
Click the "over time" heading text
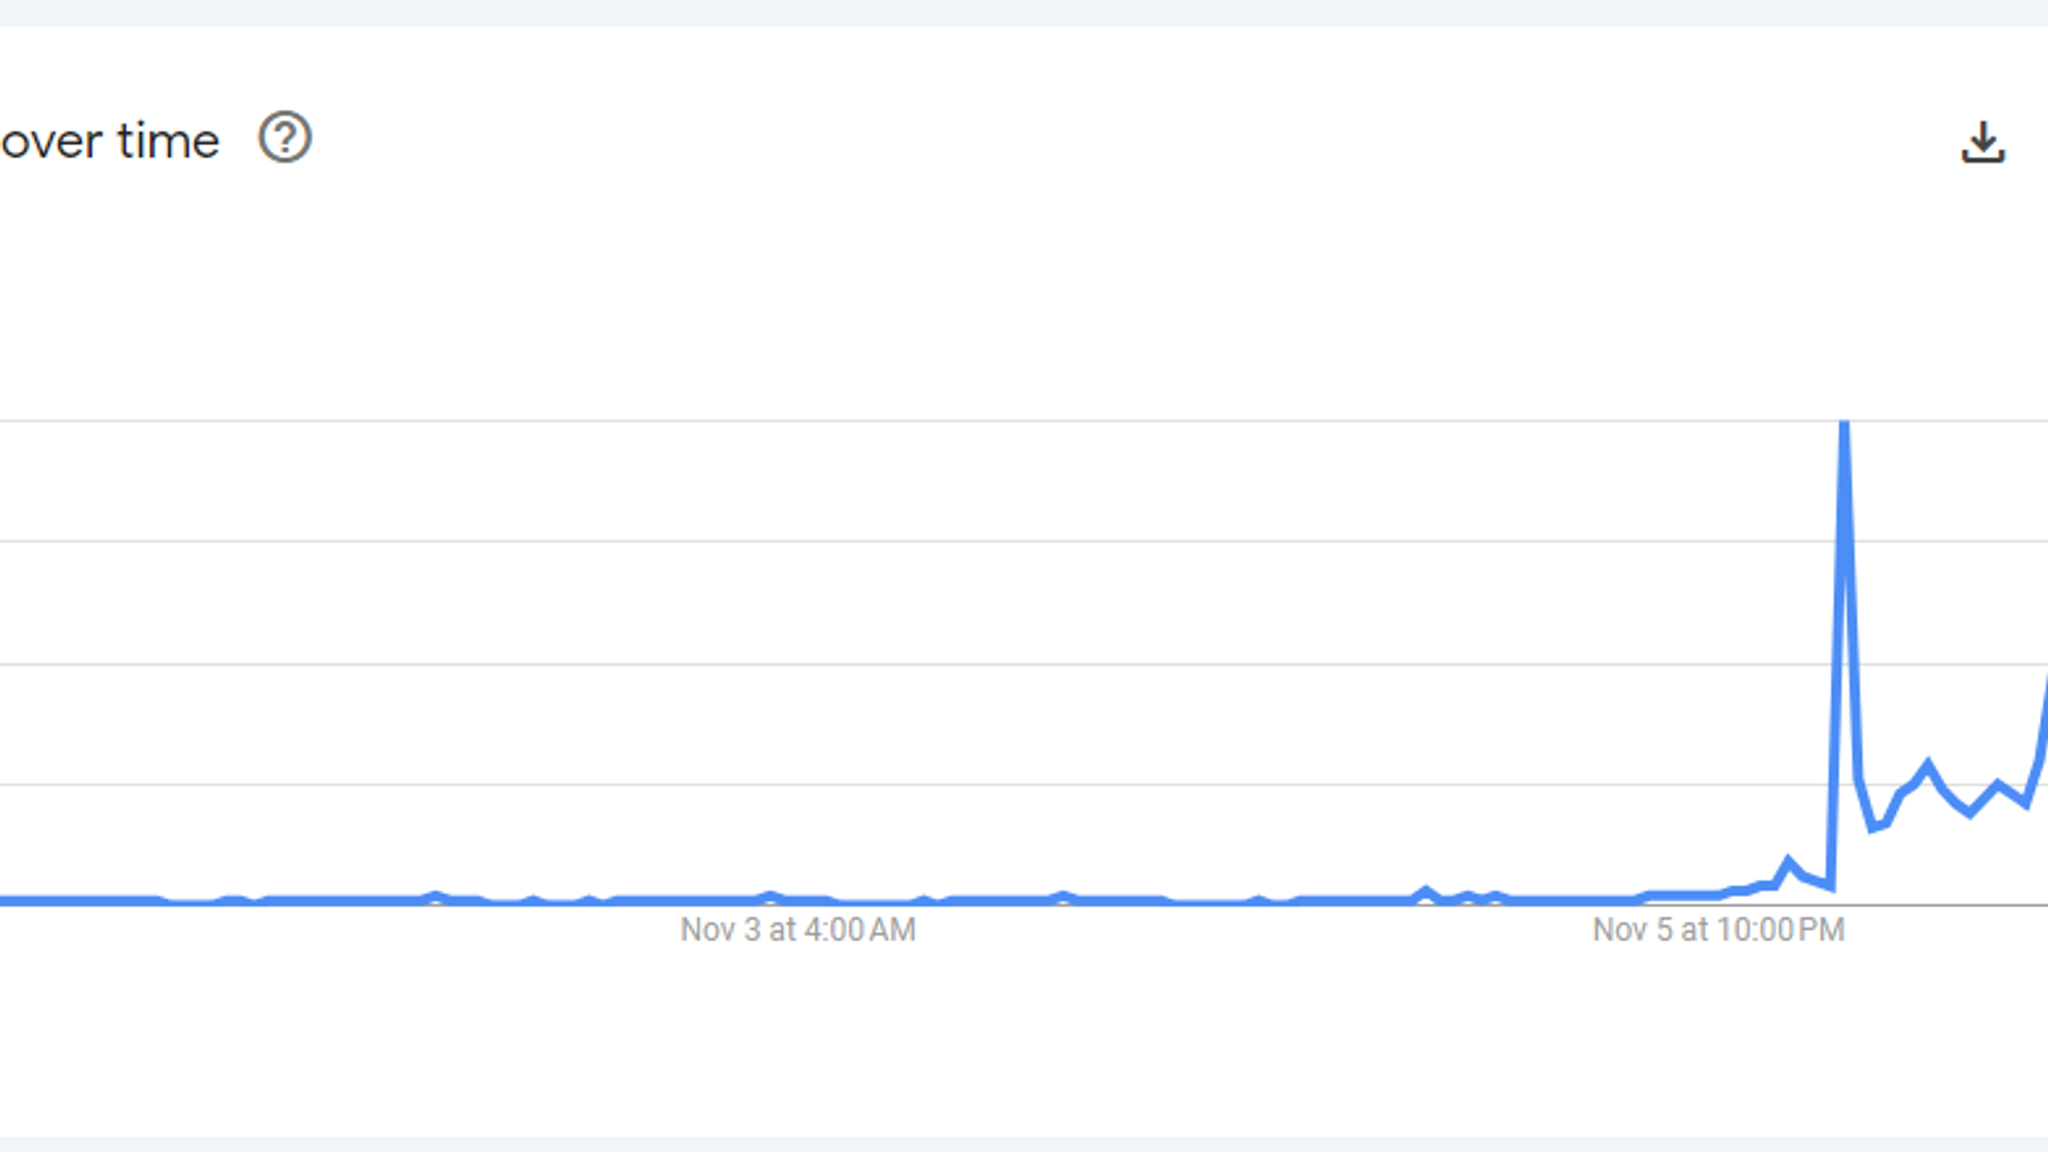pyautogui.click(x=110, y=141)
